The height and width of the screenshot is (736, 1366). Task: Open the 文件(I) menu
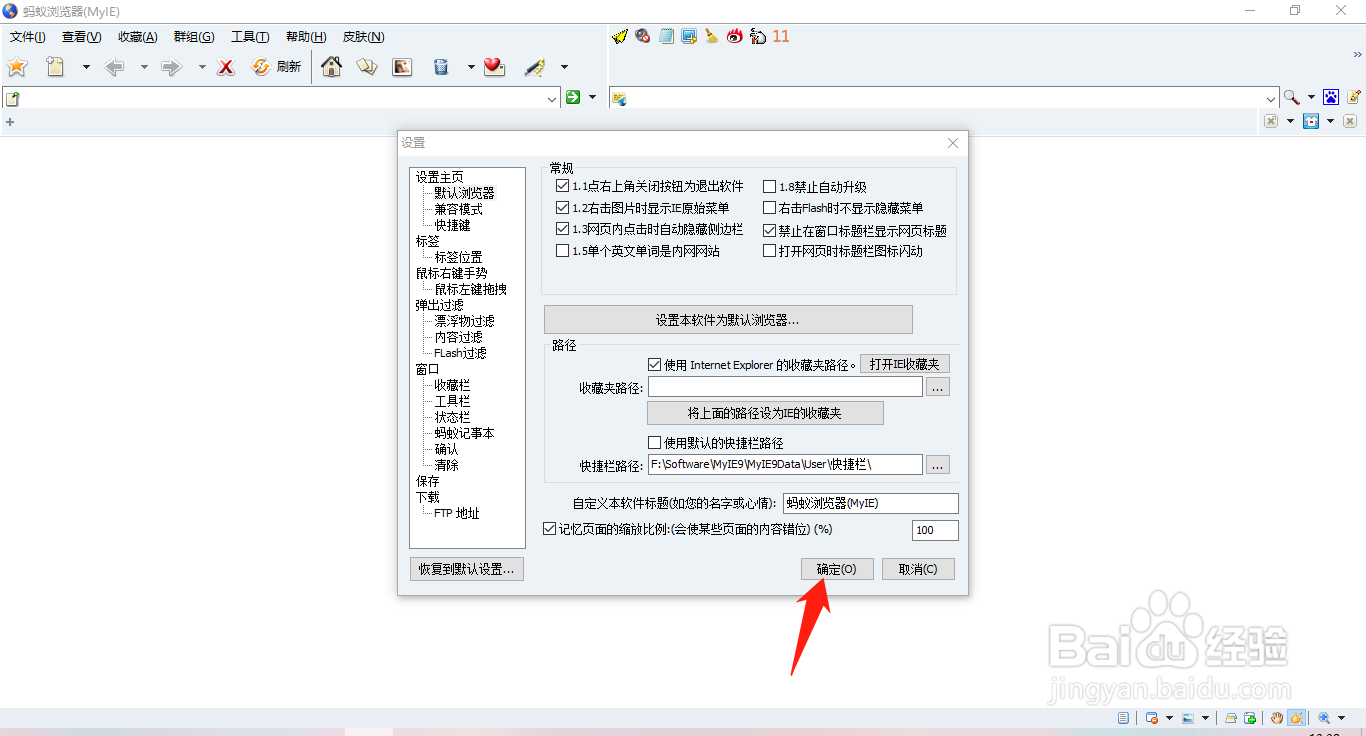click(x=28, y=37)
